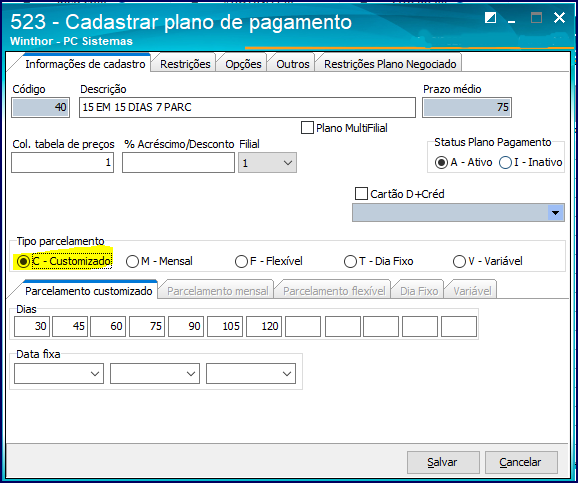The width and height of the screenshot is (578, 483).
Task: Open the Opções tab
Action: [x=243, y=64]
